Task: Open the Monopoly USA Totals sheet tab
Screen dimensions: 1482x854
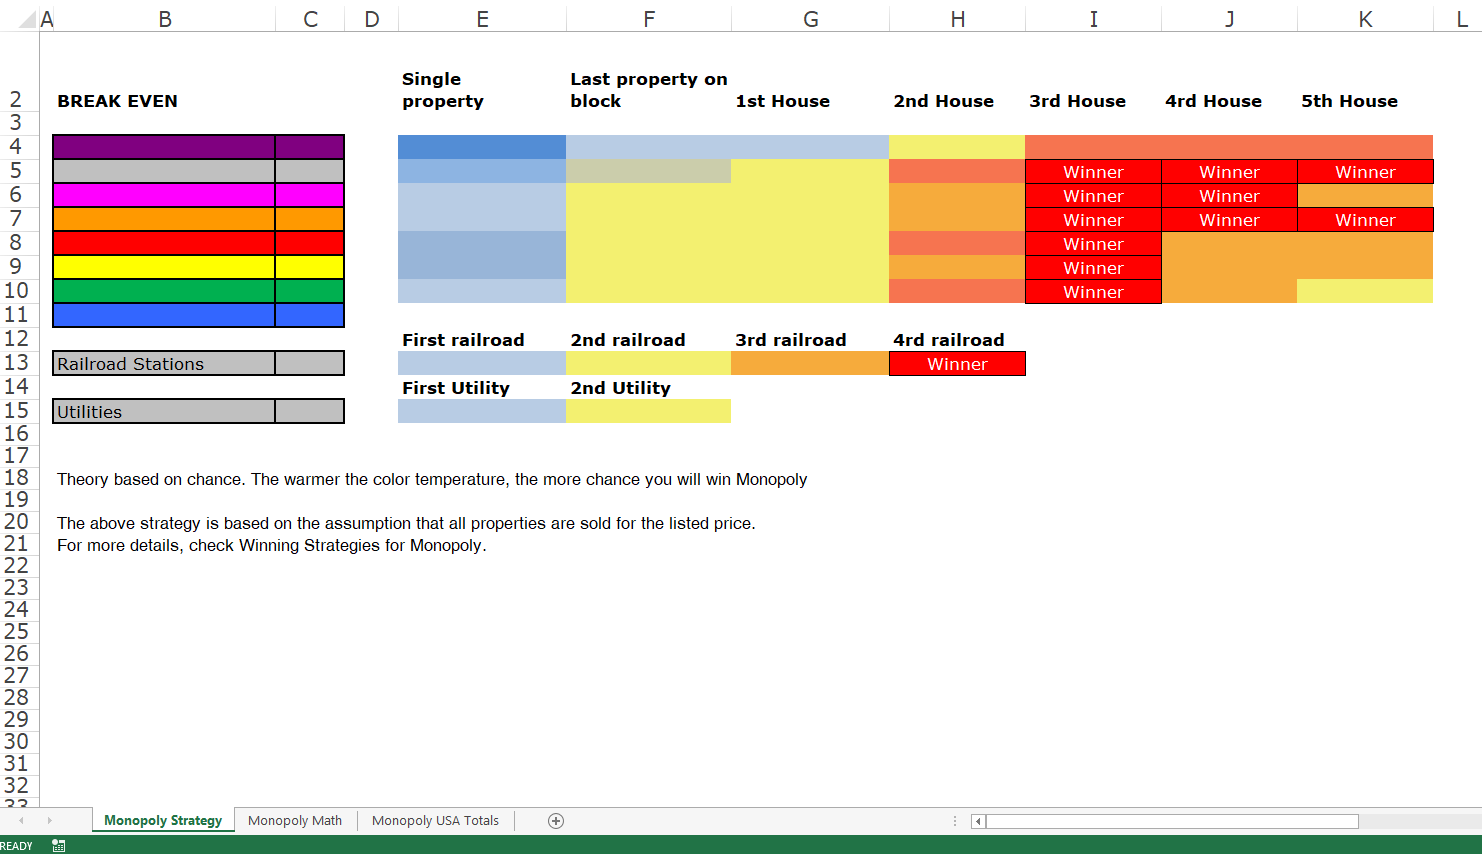Action: coord(435,821)
